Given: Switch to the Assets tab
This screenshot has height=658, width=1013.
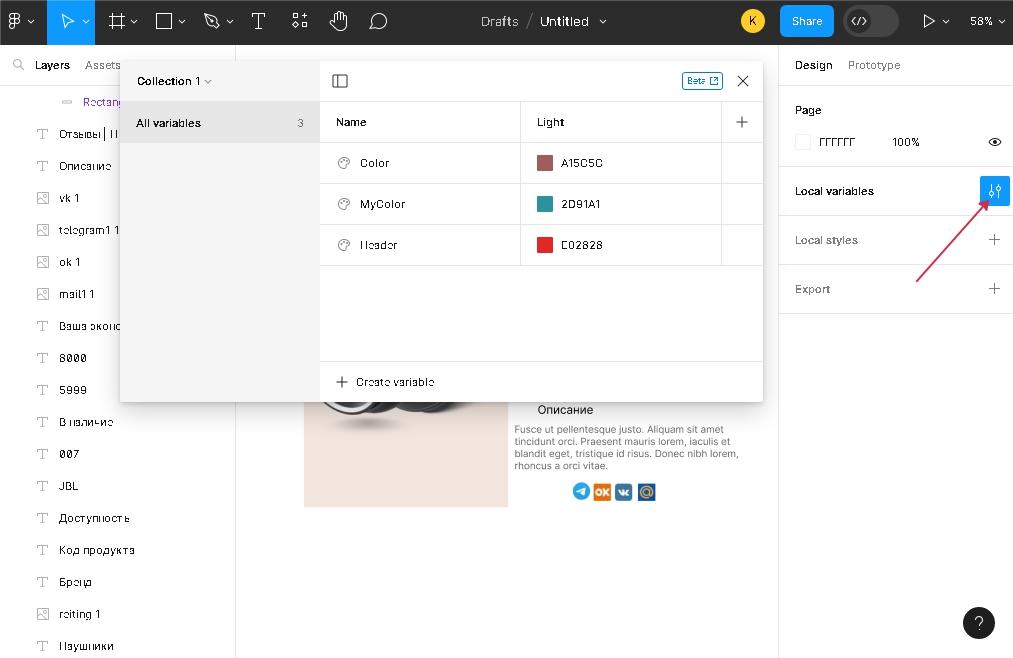Looking at the screenshot, I should pos(102,65).
